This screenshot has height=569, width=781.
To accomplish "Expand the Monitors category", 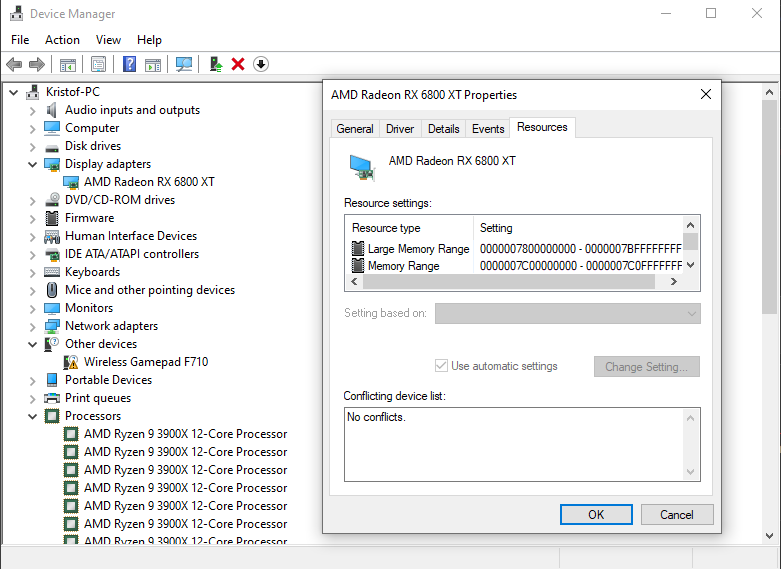I will point(32,309).
